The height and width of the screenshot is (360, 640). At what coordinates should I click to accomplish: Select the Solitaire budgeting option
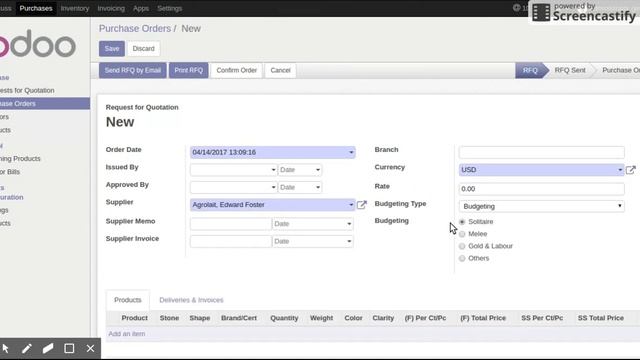tap(462, 222)
